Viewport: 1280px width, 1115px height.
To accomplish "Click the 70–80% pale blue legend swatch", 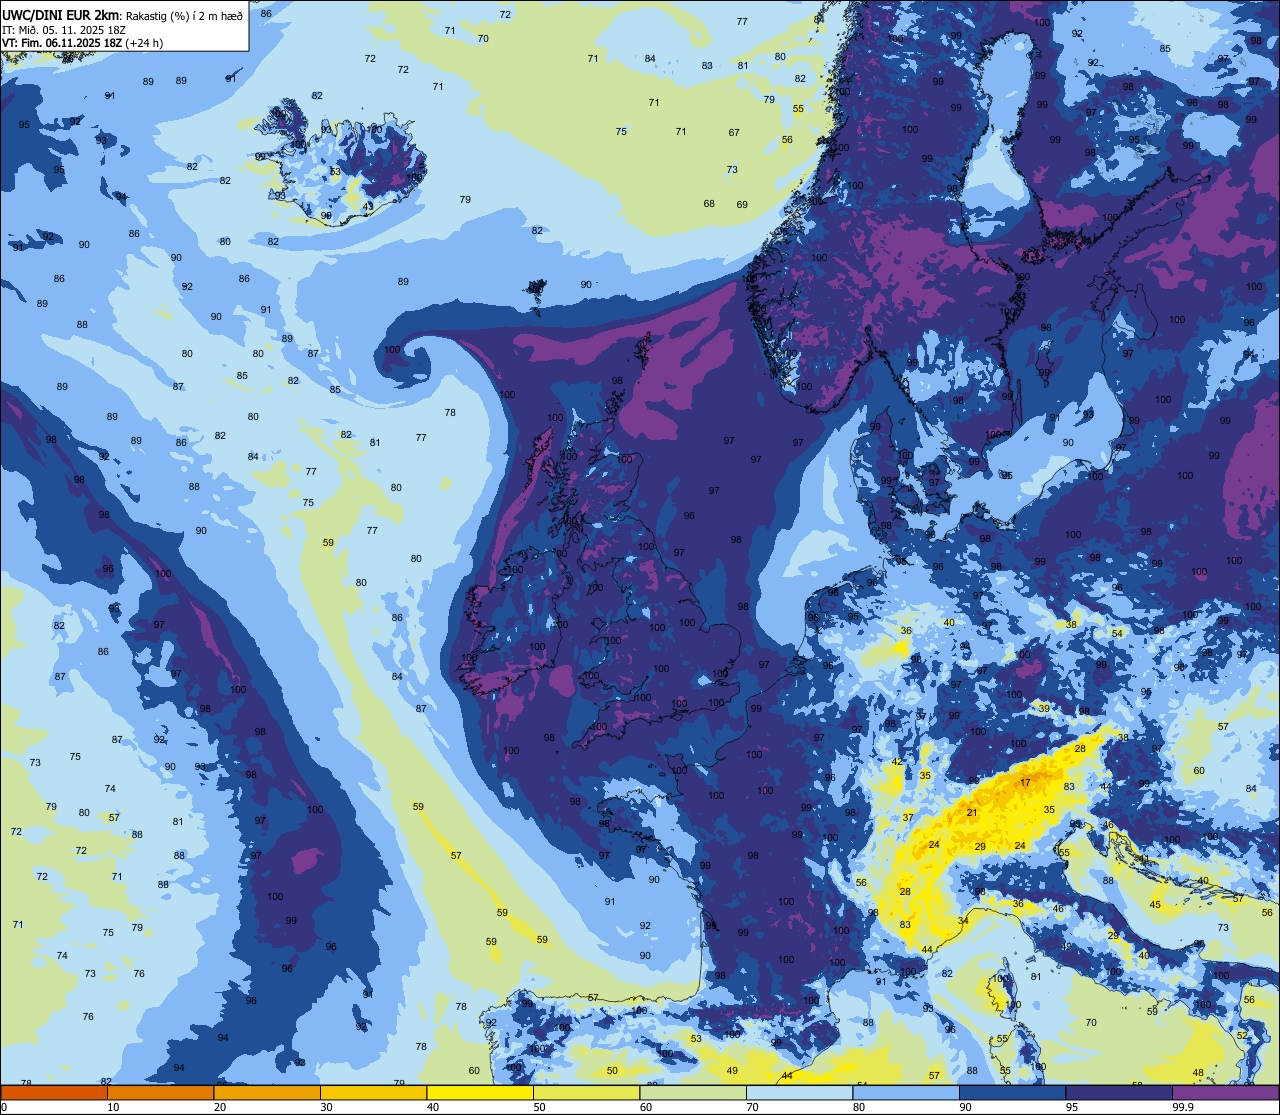I will click(799, 1092).
